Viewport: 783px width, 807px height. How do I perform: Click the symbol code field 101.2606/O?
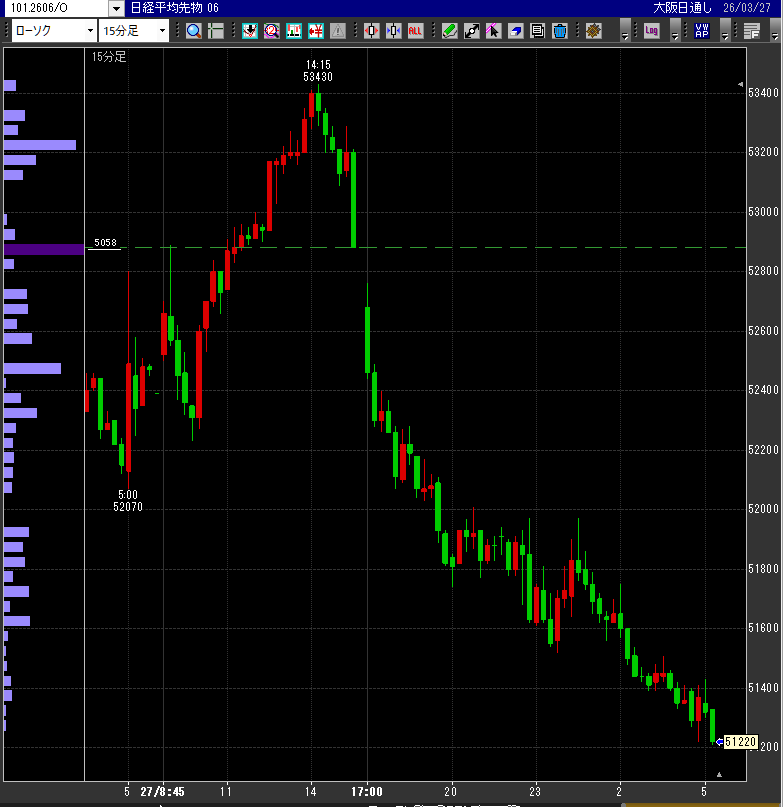(x=56, y=8)
